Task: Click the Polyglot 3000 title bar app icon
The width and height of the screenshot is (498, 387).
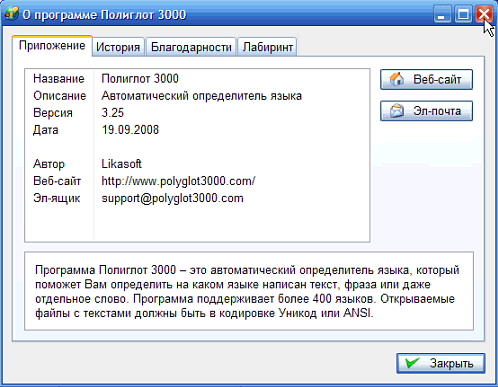Action: point(12,14)
